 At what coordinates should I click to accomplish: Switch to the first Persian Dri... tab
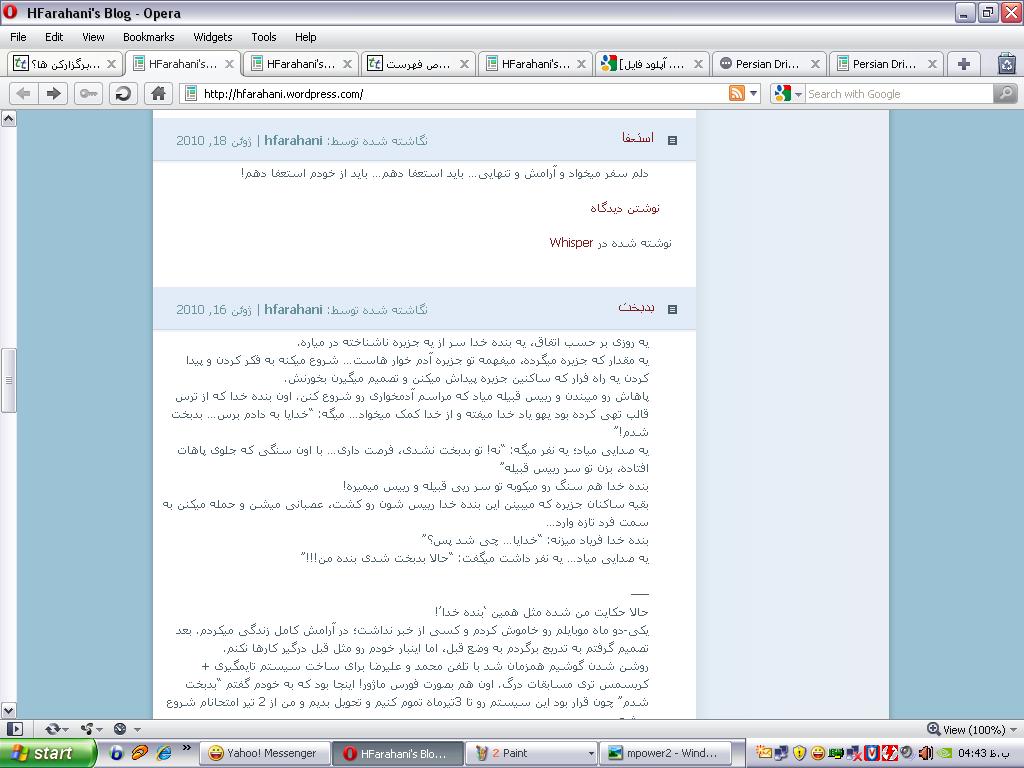coord(767,63)
